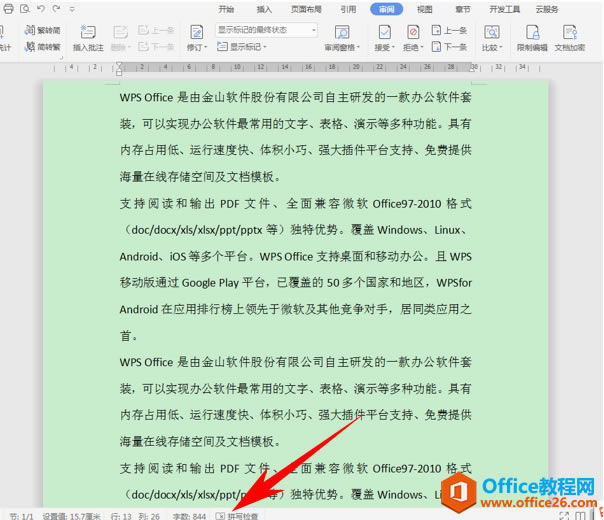Click the text Office97-2010 in second paragraph

407,203
